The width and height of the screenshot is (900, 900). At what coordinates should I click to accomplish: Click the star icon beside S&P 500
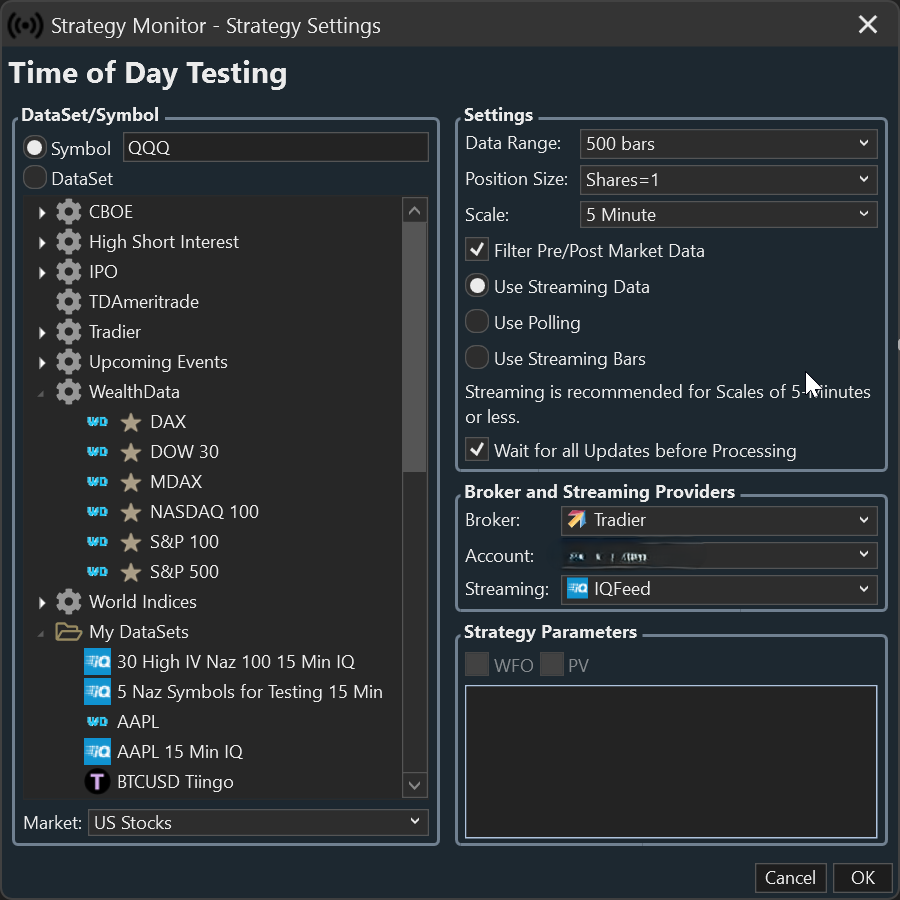(131, 572)
